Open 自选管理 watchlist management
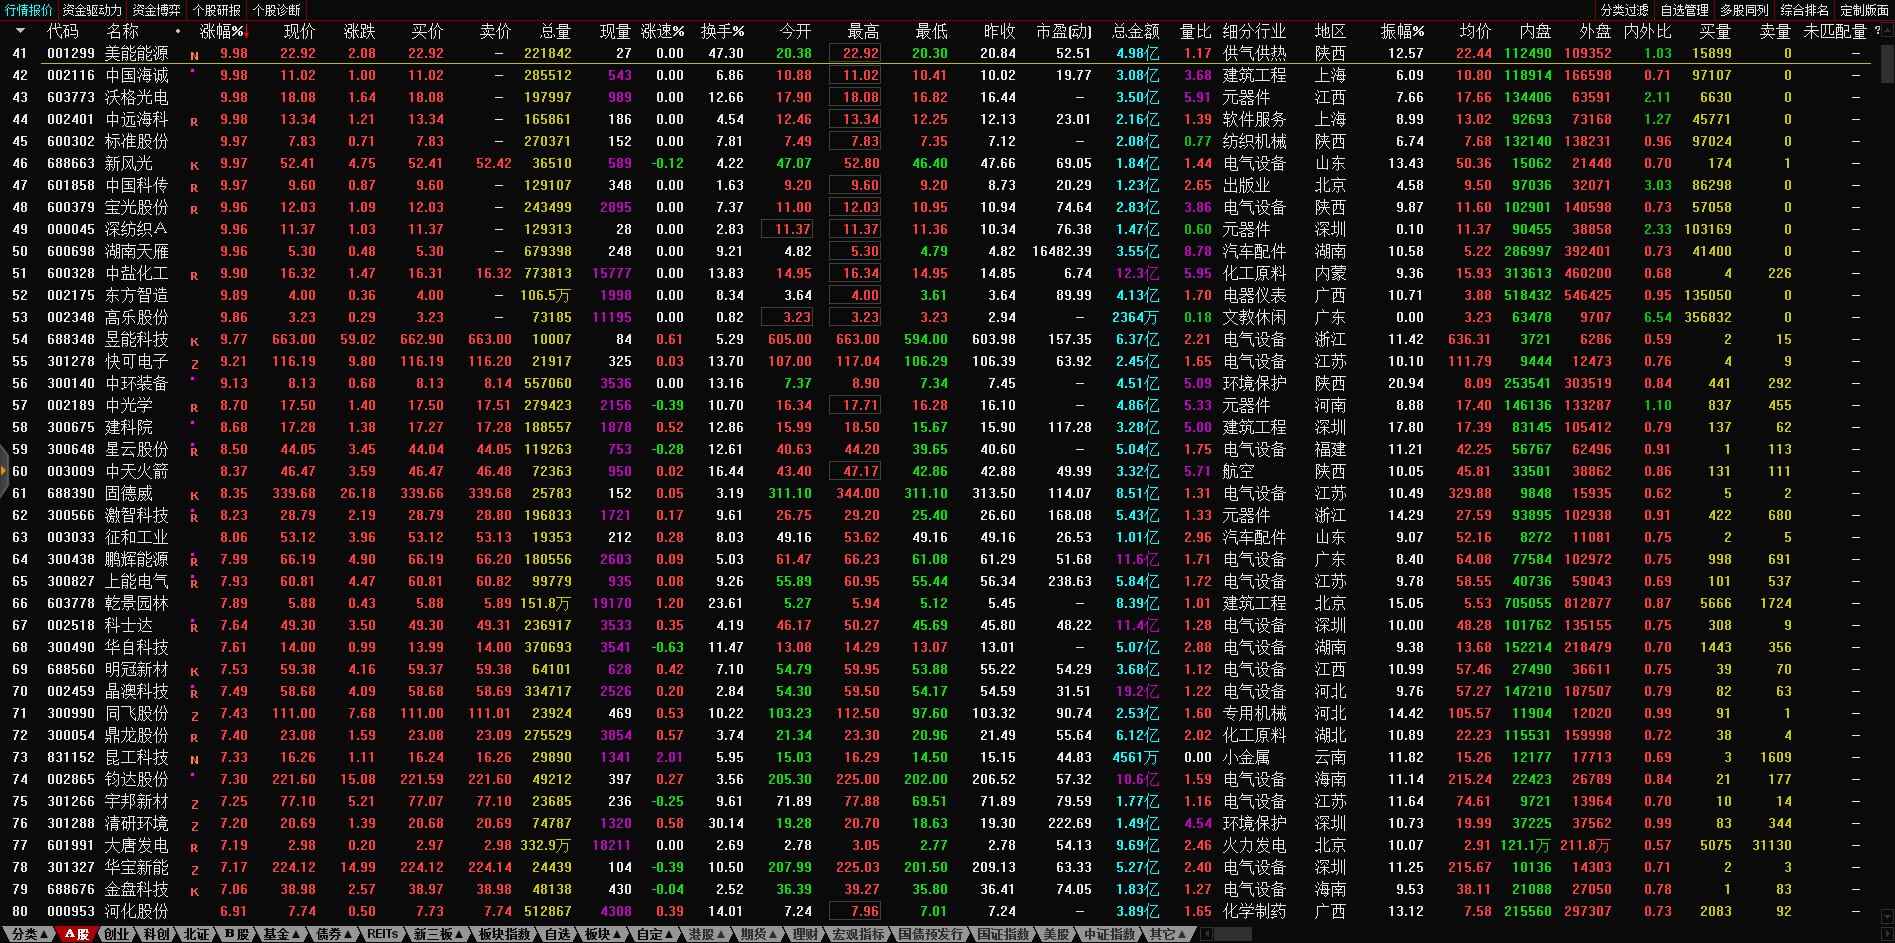Screen dimensions: 1895x943 coord(1684,10)
